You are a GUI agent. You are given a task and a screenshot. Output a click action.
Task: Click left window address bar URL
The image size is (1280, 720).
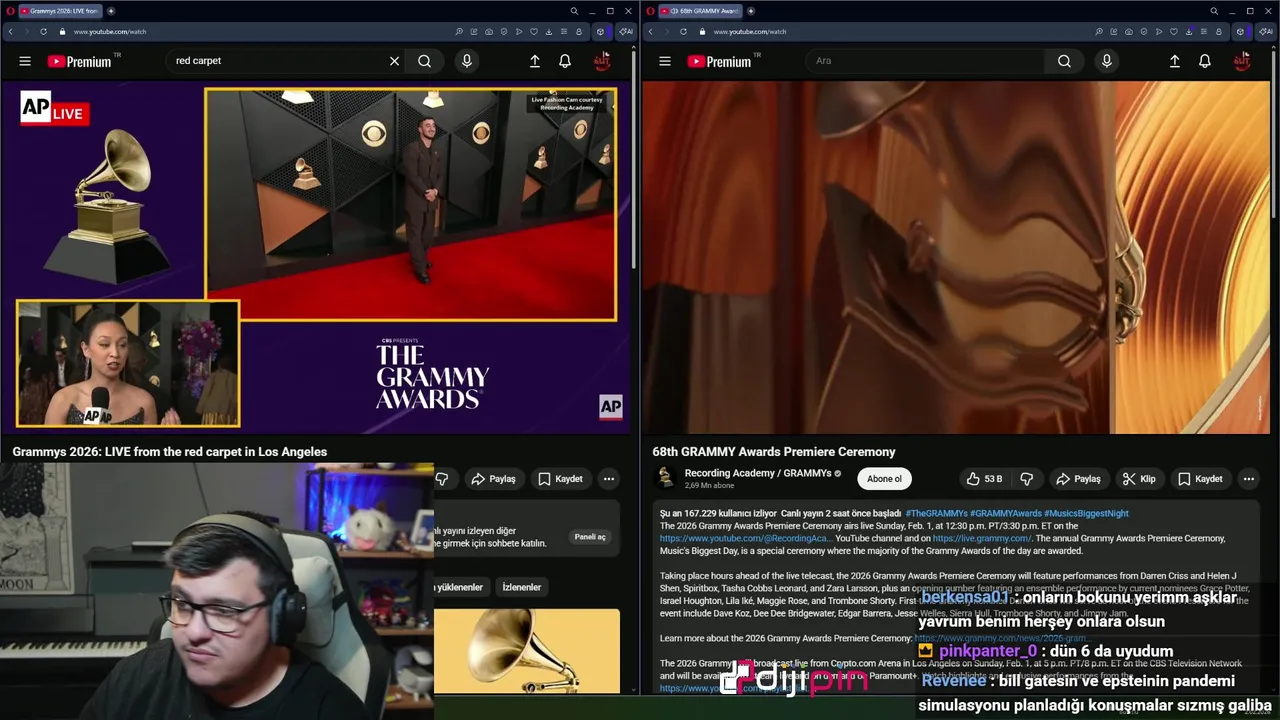click(110, 31)
